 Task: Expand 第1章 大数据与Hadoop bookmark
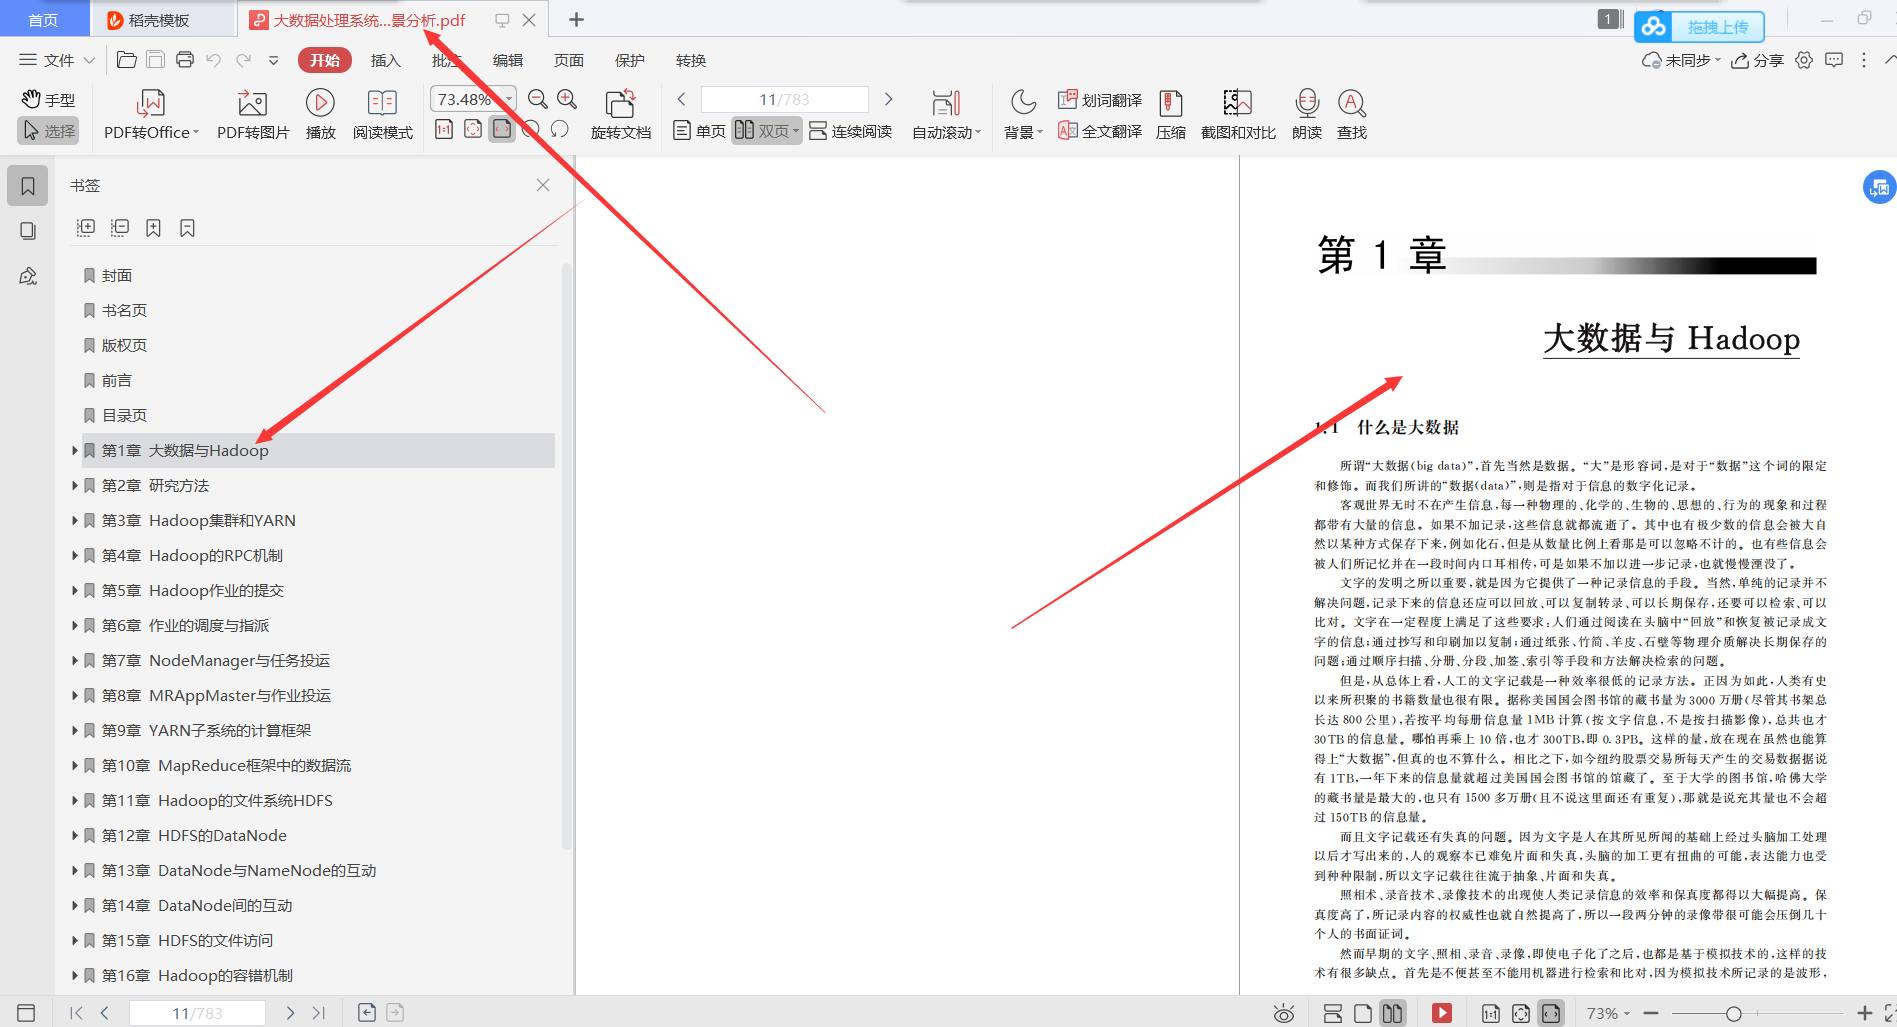(75, 451)
